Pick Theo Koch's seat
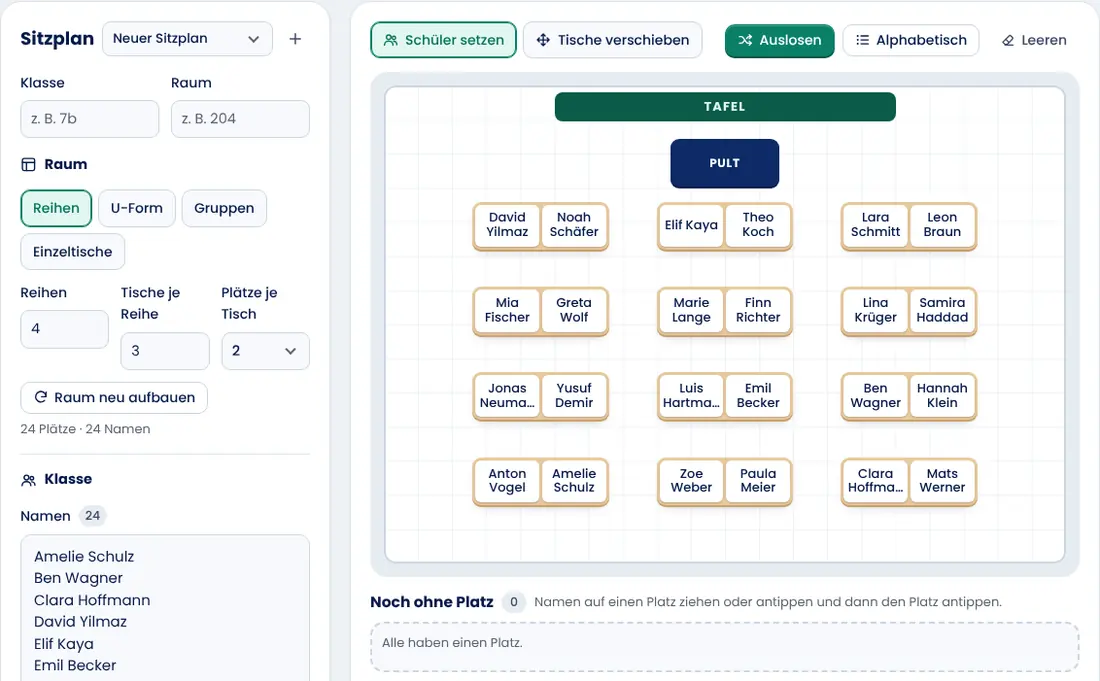 pos(758,225)
